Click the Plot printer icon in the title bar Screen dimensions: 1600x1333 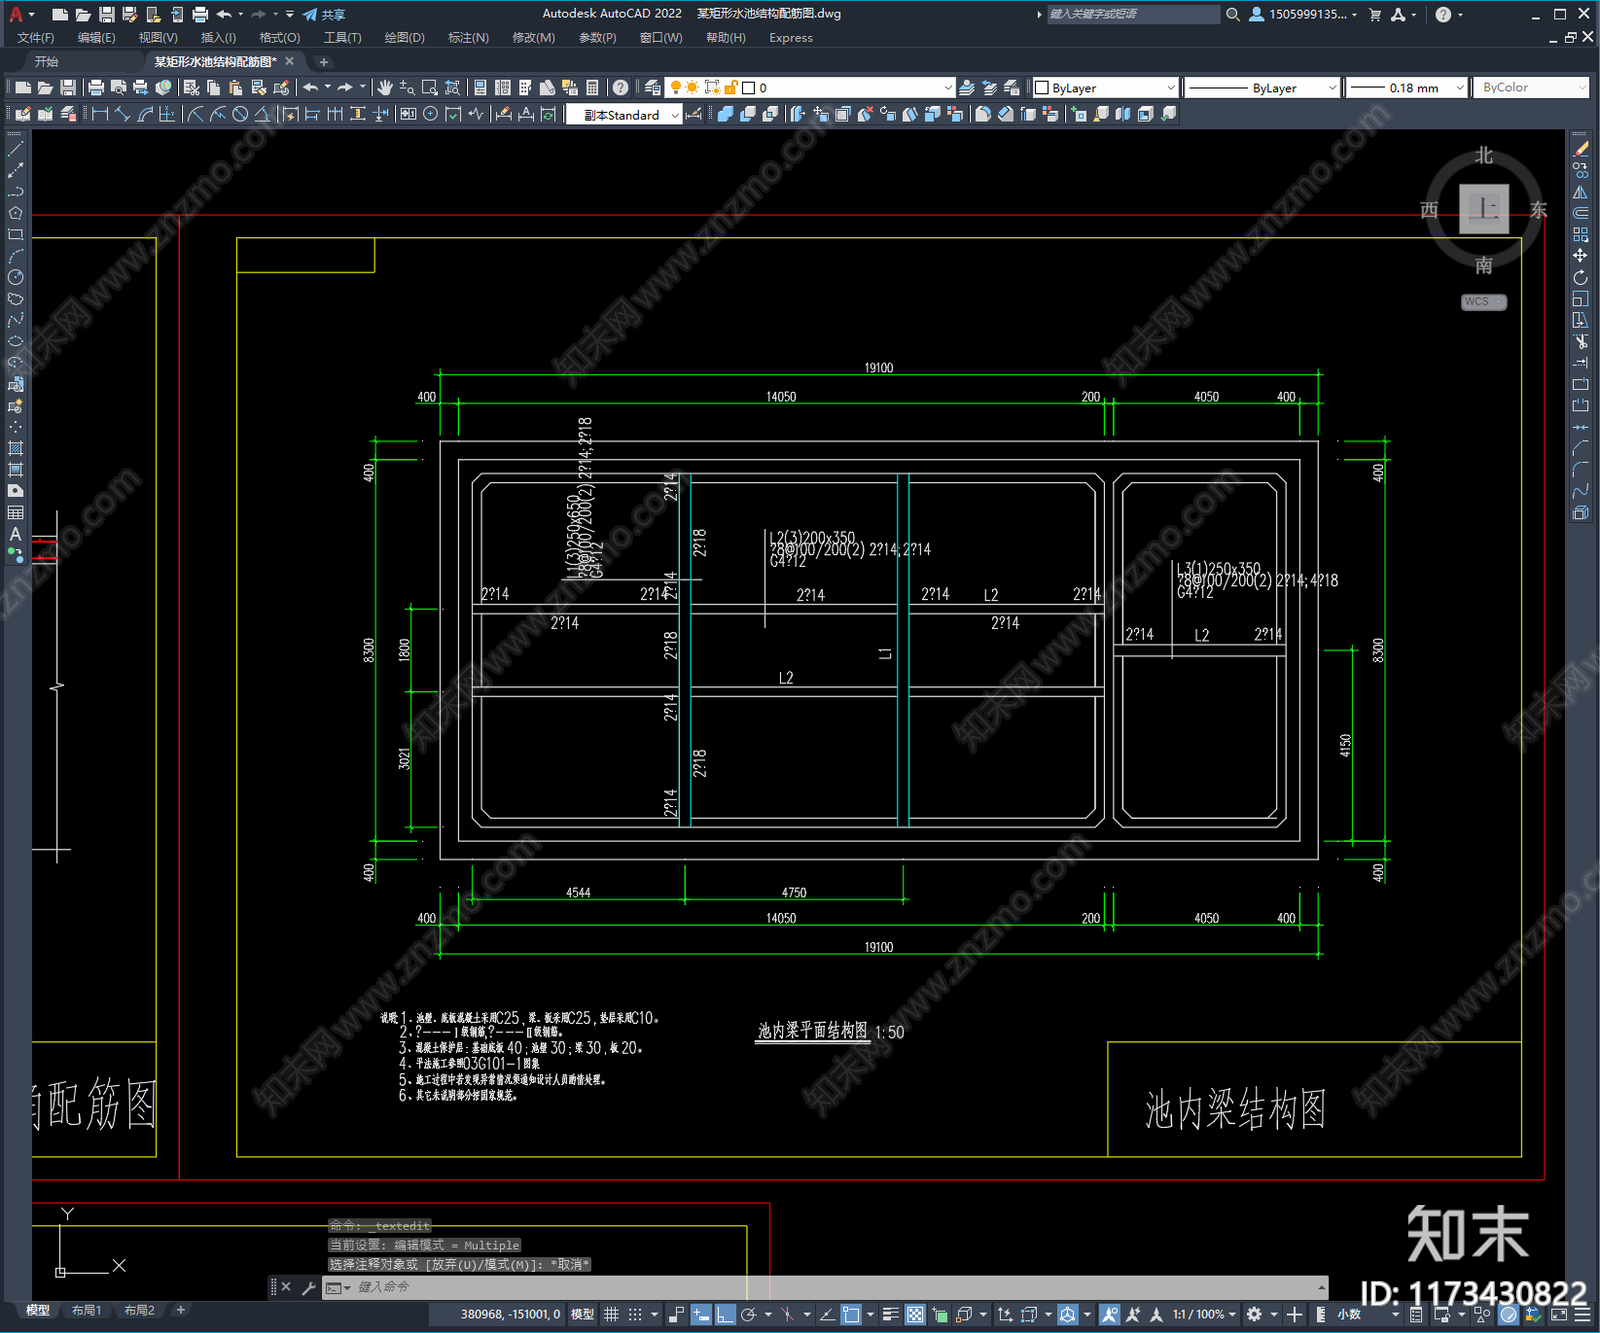tap(200, 14)
